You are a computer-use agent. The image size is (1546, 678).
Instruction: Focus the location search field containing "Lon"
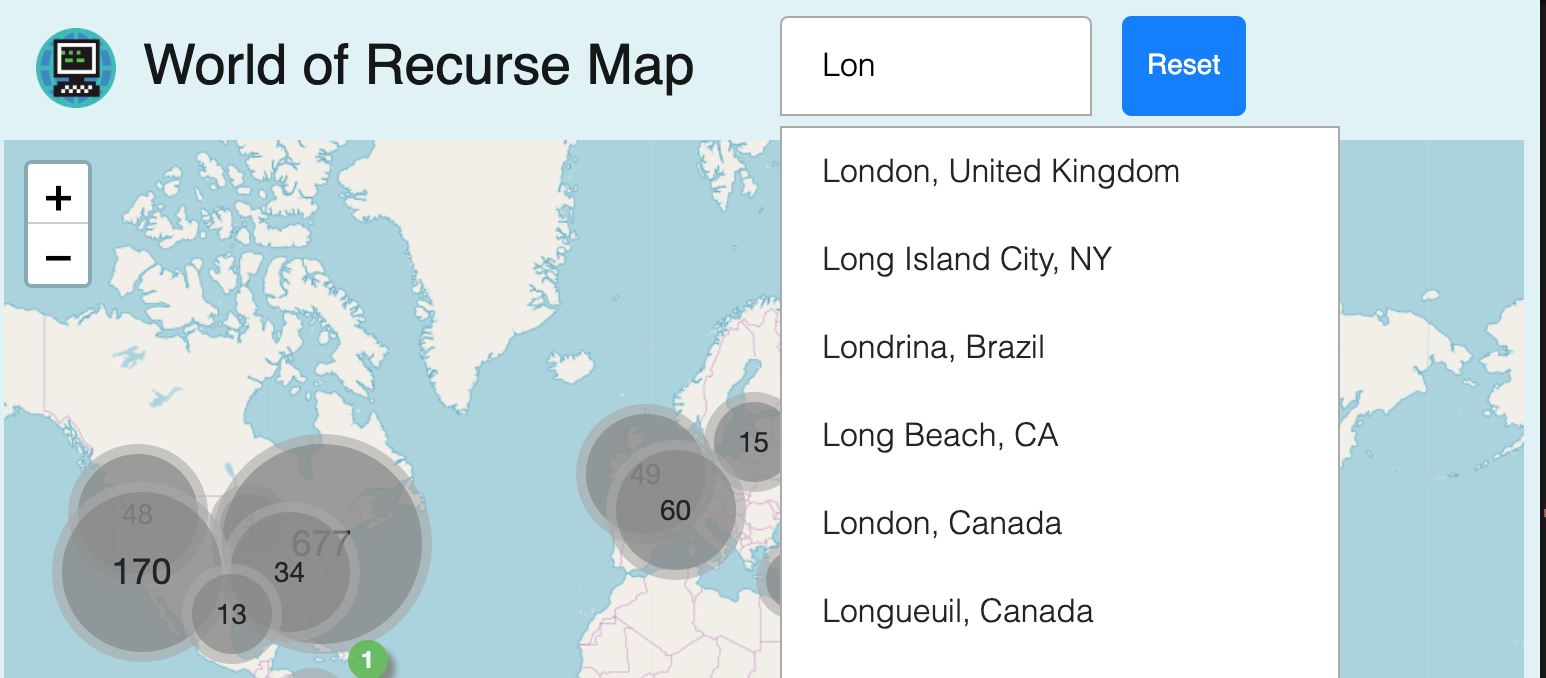pyautogui.click(x=936, y=66)
